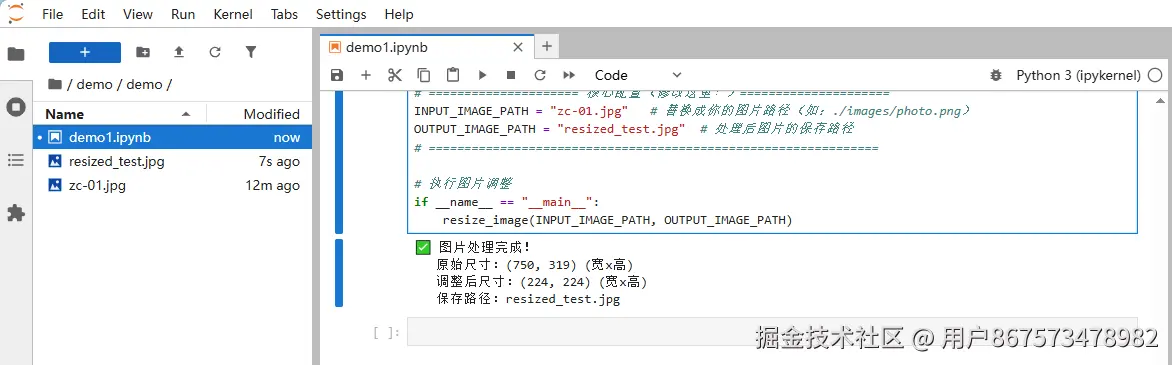Image resolution: width=1172 pixels, height=365 pixels.
Task: Refresh the file browser list
Action: (x=215, y=52)
